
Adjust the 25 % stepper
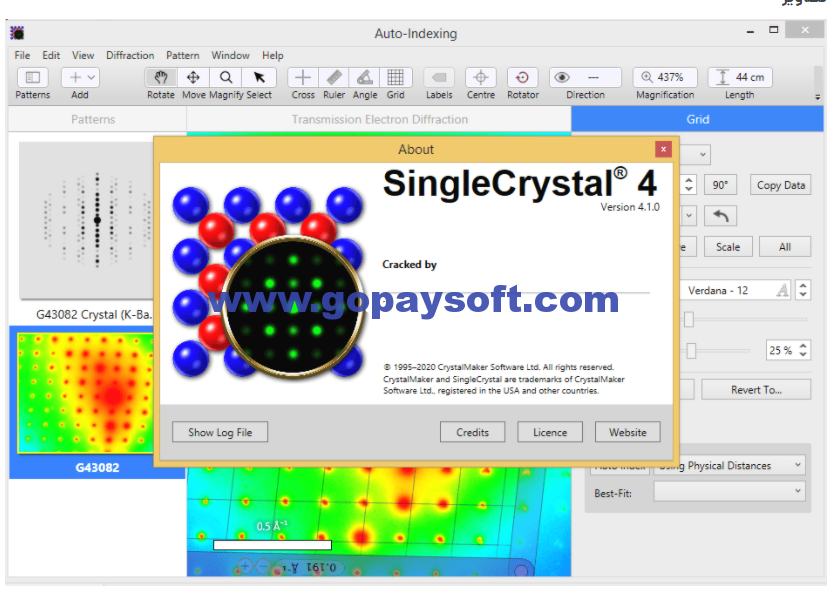[803, 350]
